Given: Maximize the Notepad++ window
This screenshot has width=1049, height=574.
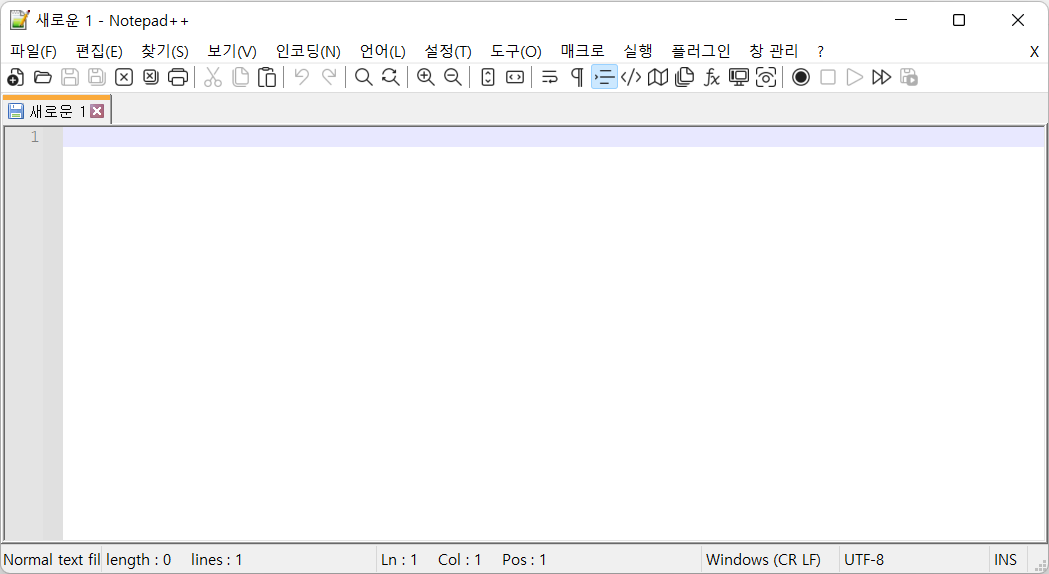Looking at the screenshot, I should (x=959, y=20).
